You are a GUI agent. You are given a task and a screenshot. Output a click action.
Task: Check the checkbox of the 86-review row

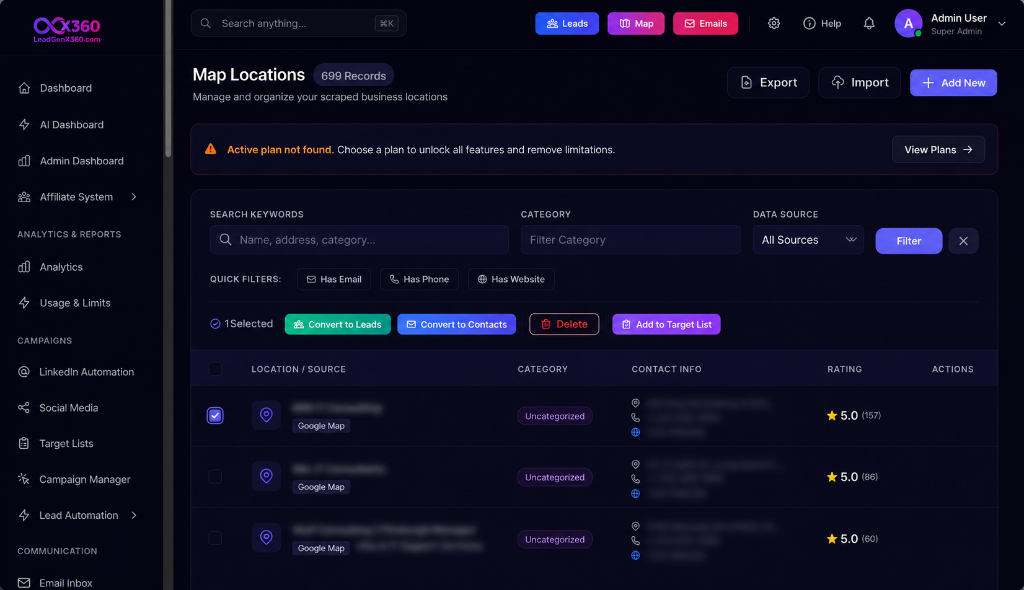pos(215,477)
